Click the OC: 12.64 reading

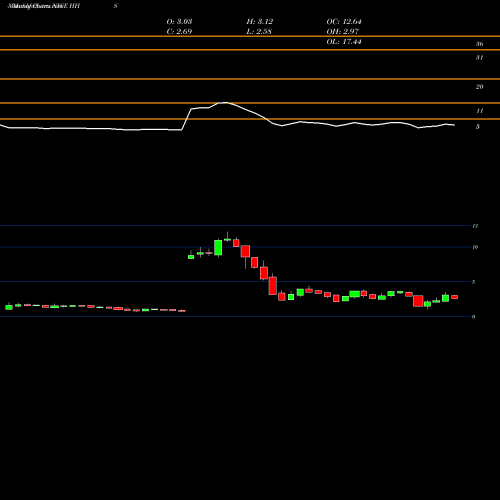[x=344, y=22]
